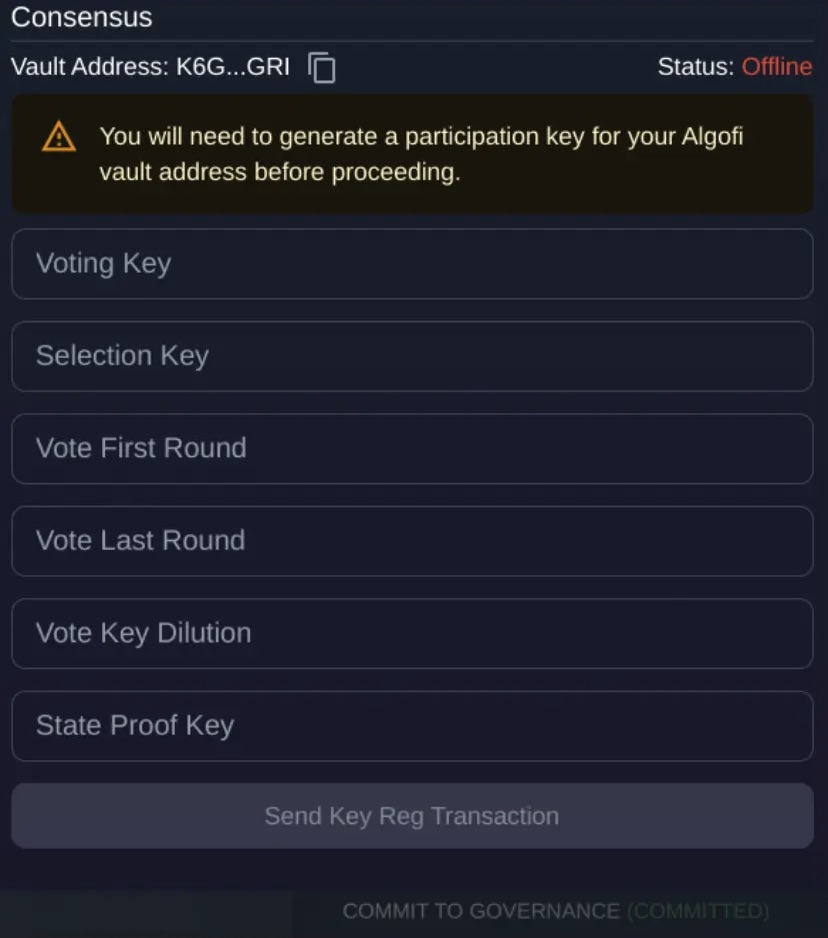Click the dark panel left of COMMIT TO GOVERNANCE
828x938 pixels.
[x=146, y=912]
